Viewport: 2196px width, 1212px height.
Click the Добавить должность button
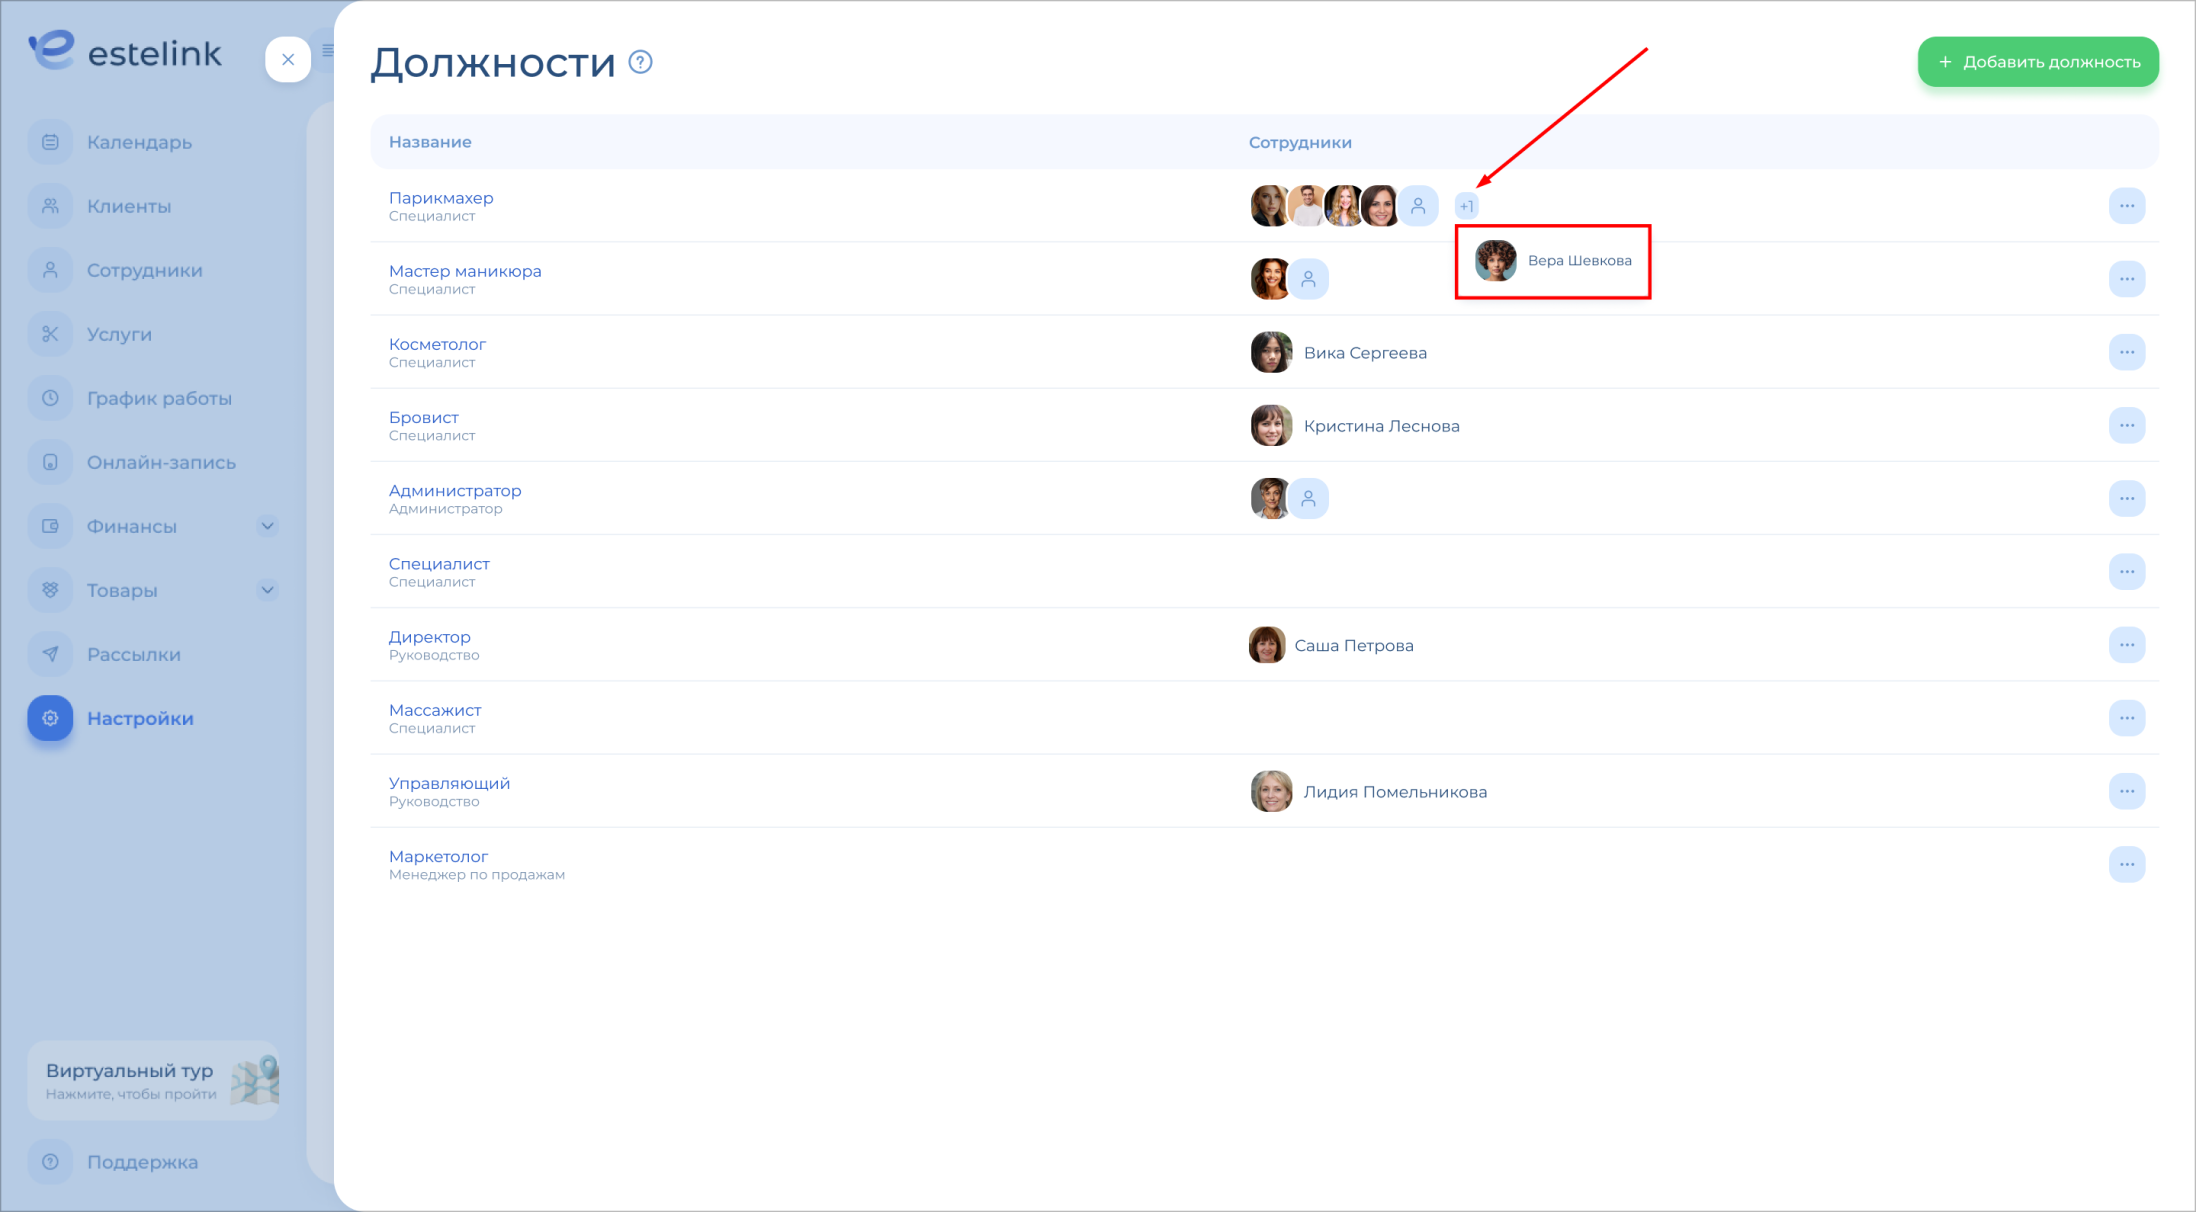click(x=2038, y=62)
